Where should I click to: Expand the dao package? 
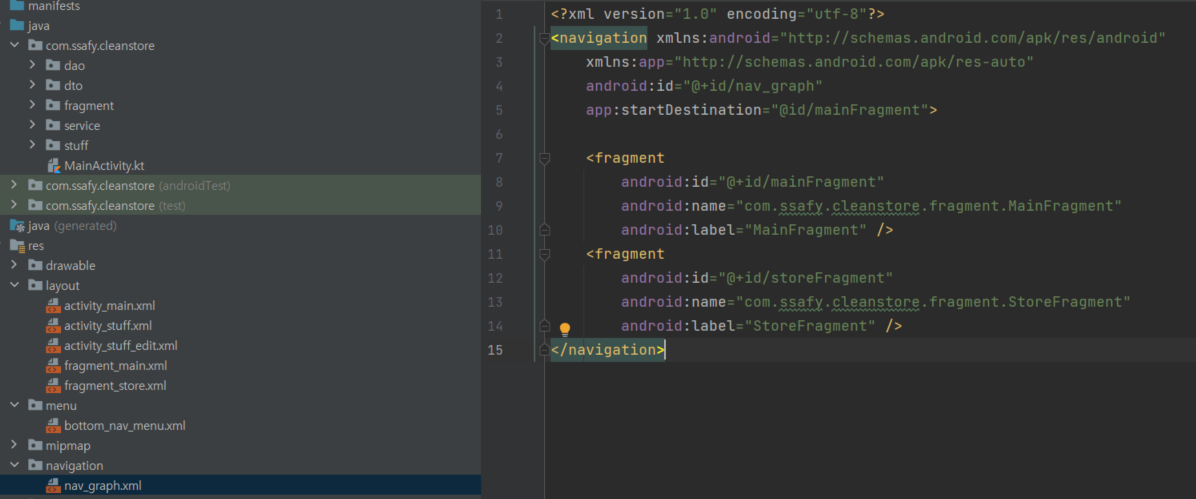[x=33, y=66]
